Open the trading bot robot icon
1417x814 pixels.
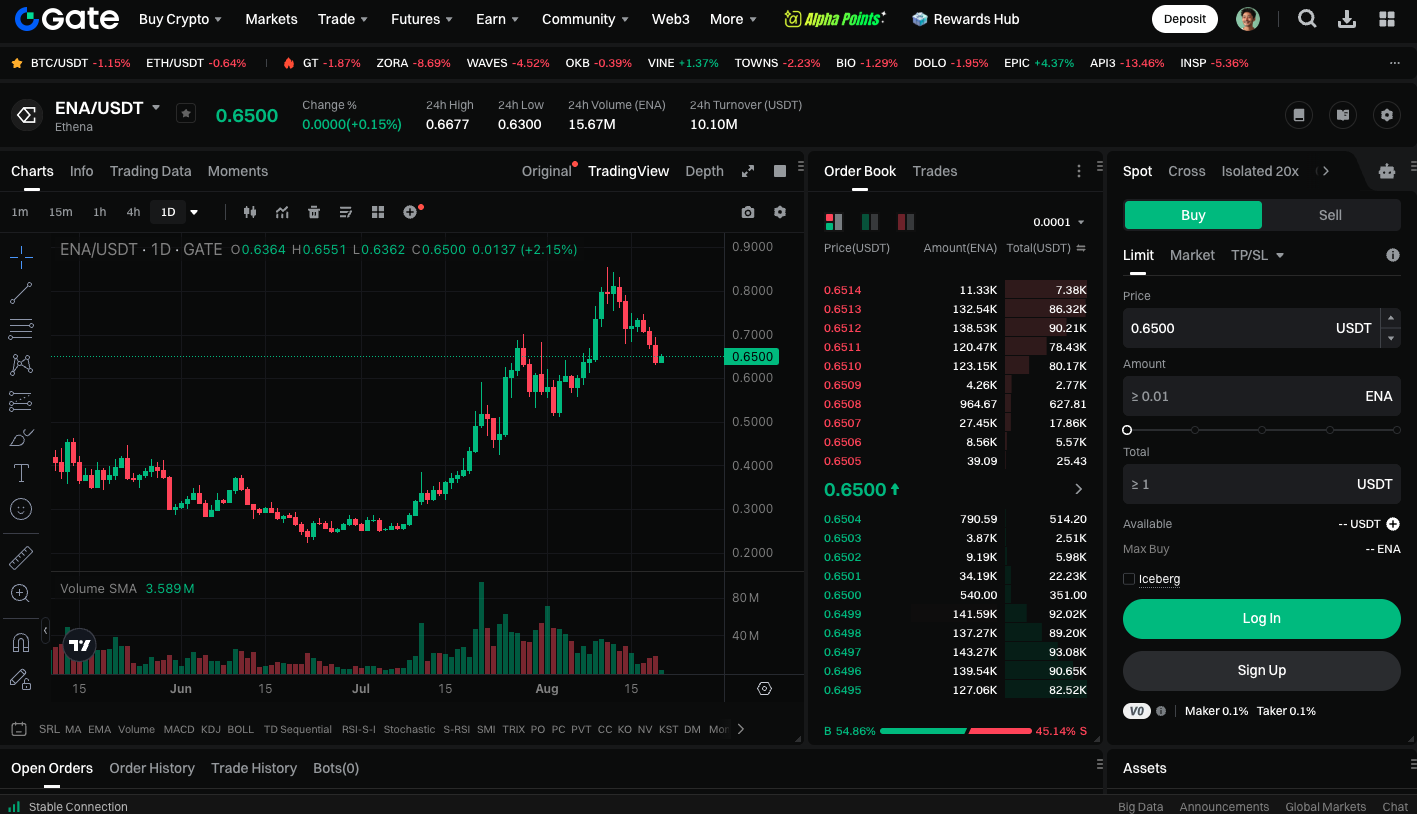click(1386, 171)
